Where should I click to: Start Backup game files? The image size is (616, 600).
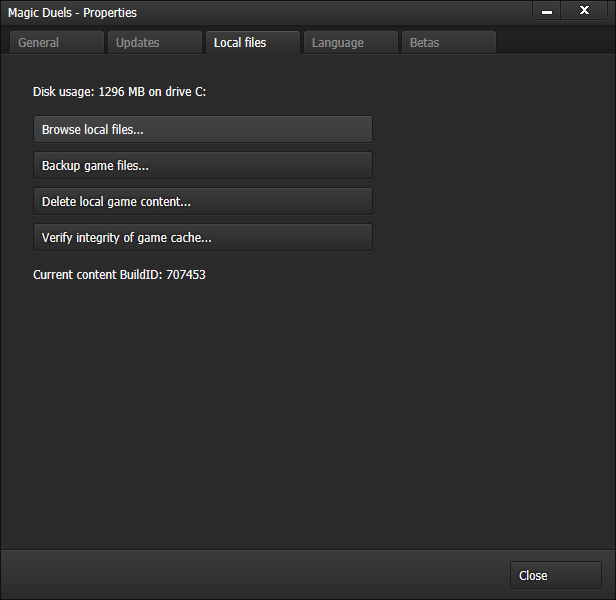coord(203,165)
